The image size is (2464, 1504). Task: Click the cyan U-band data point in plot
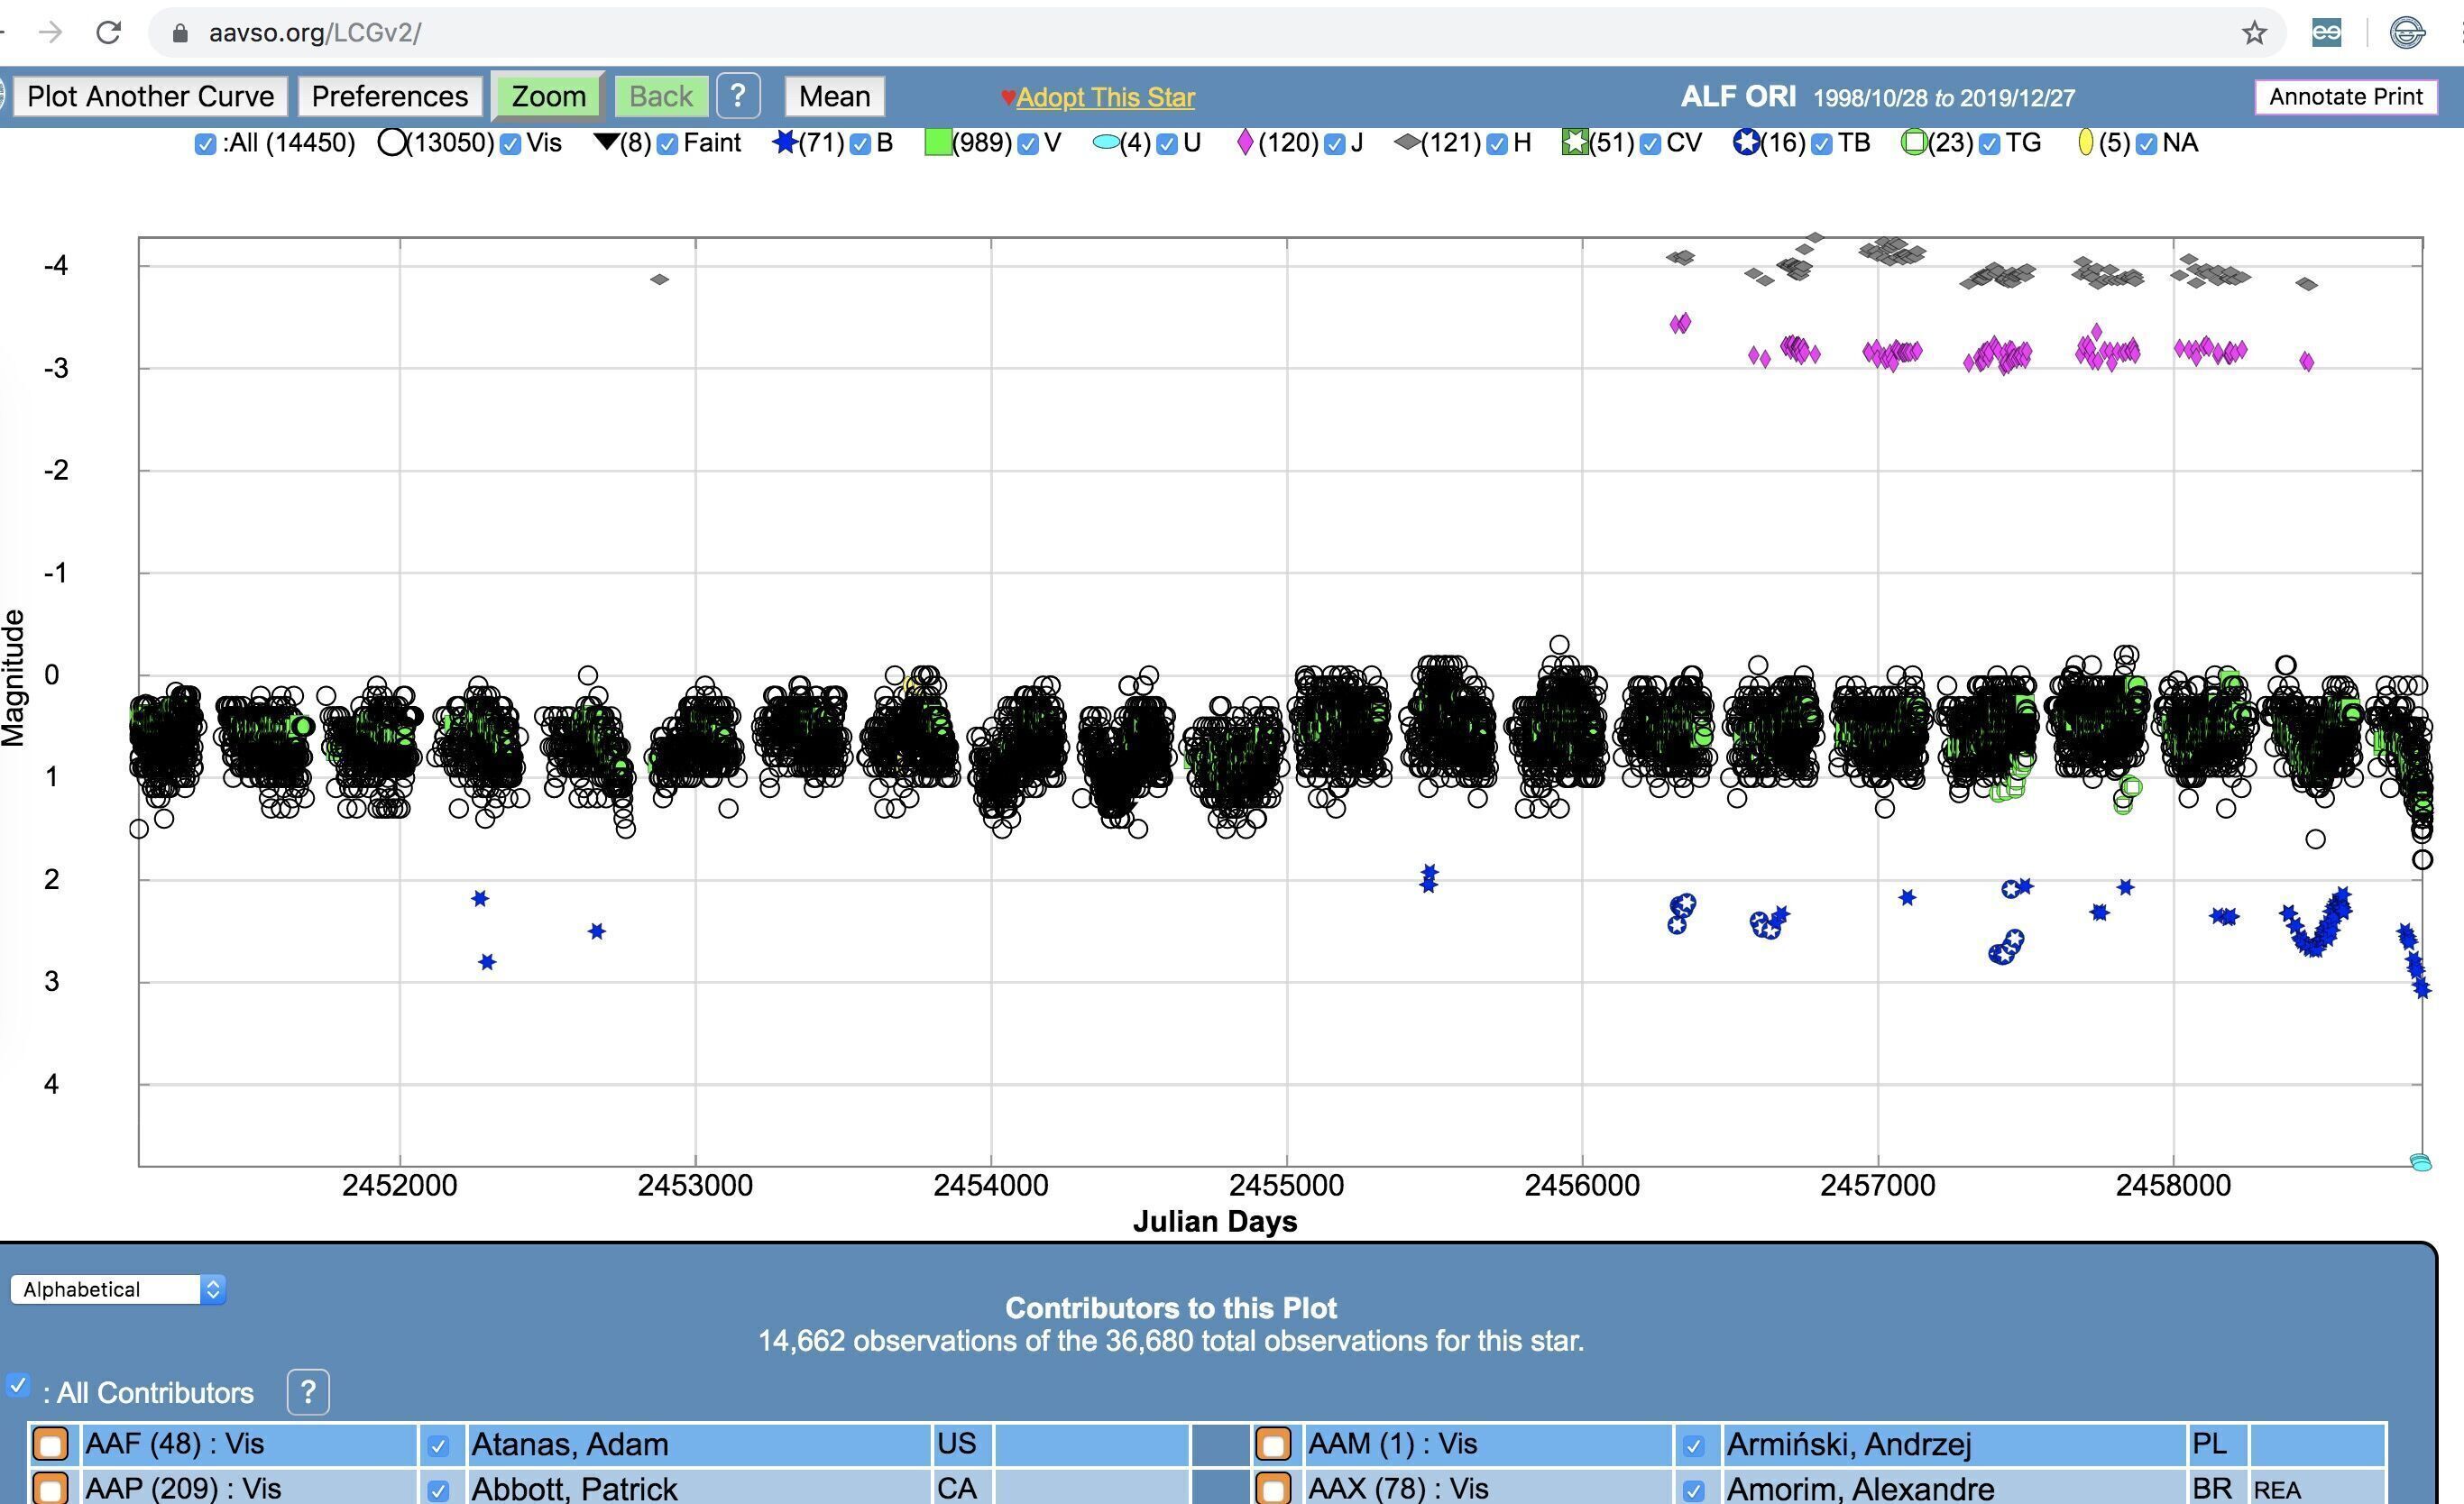(x=2420, y=1162)
